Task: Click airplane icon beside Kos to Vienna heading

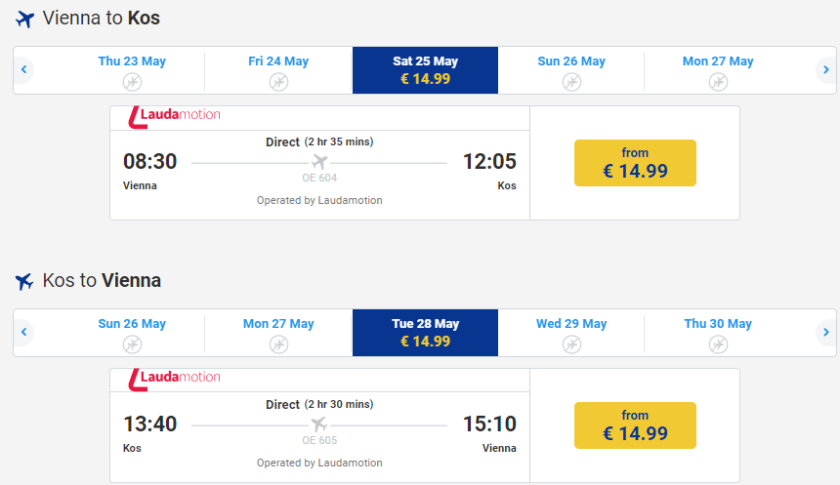Action: [x=25, y=282]
